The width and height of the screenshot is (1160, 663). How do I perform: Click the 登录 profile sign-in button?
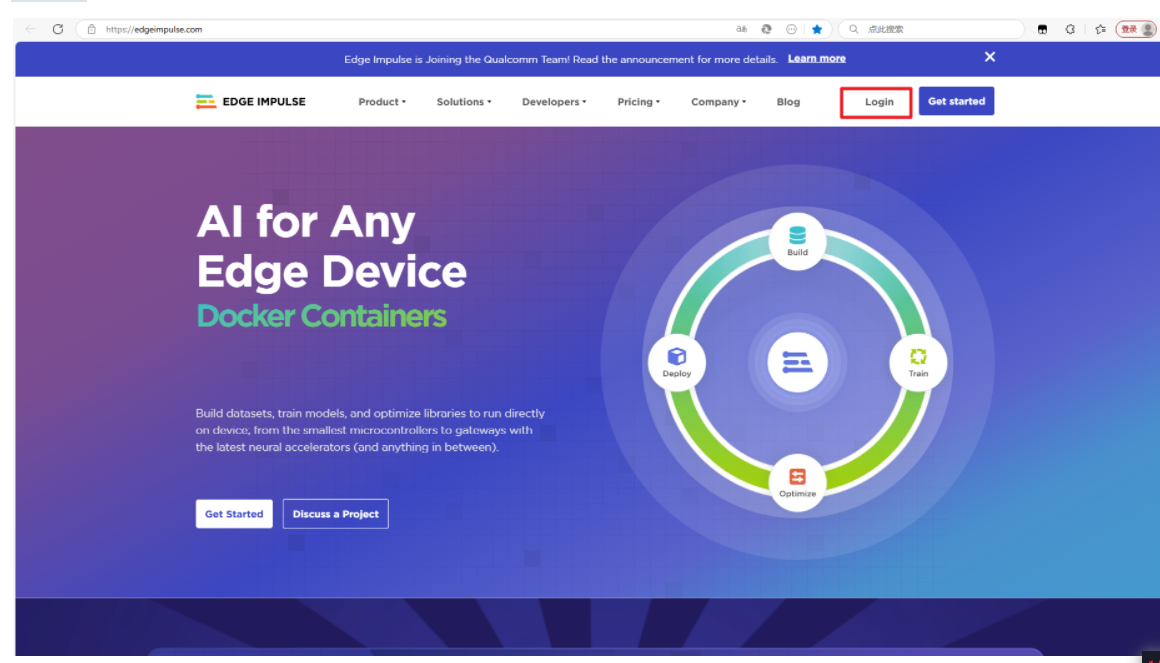pyautogui.click(x=1135, y=30)
